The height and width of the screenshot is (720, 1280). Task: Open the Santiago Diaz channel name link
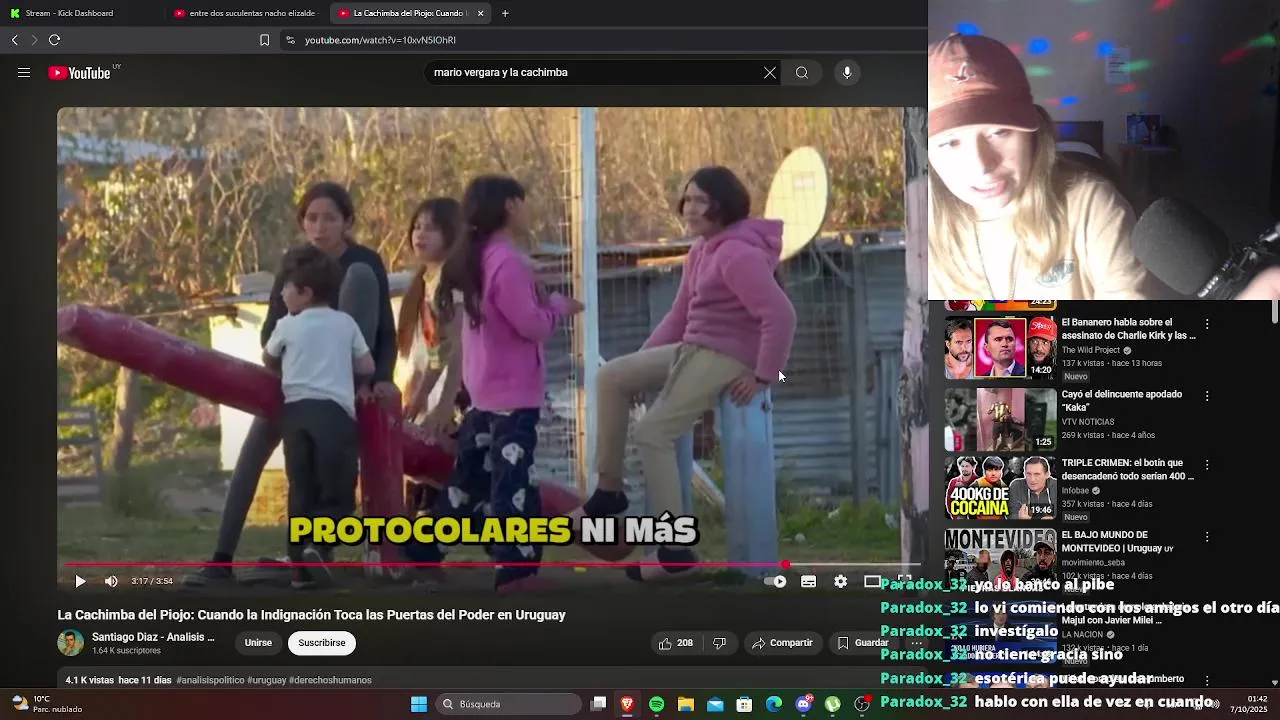[153, 637]
